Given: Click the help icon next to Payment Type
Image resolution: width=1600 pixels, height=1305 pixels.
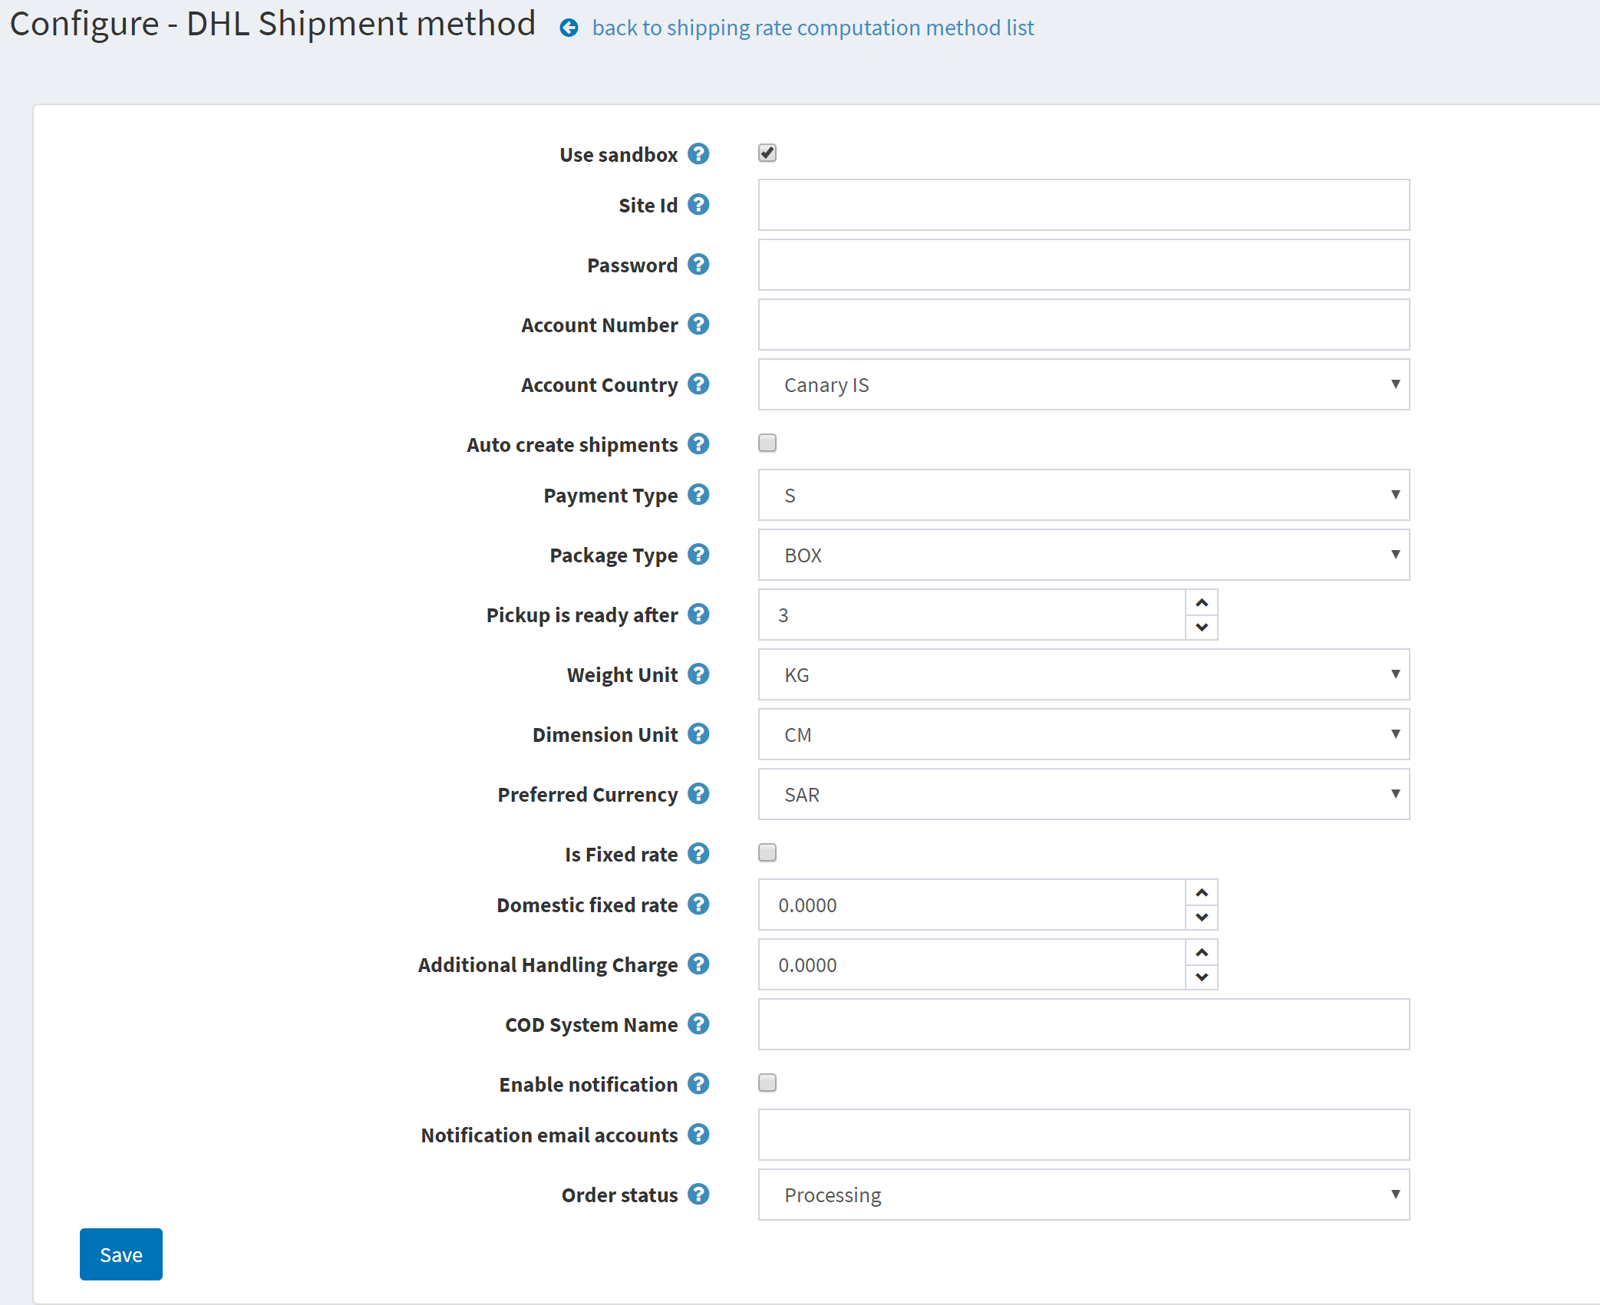Looking at the screenshot, I should [x=699, y=494].
